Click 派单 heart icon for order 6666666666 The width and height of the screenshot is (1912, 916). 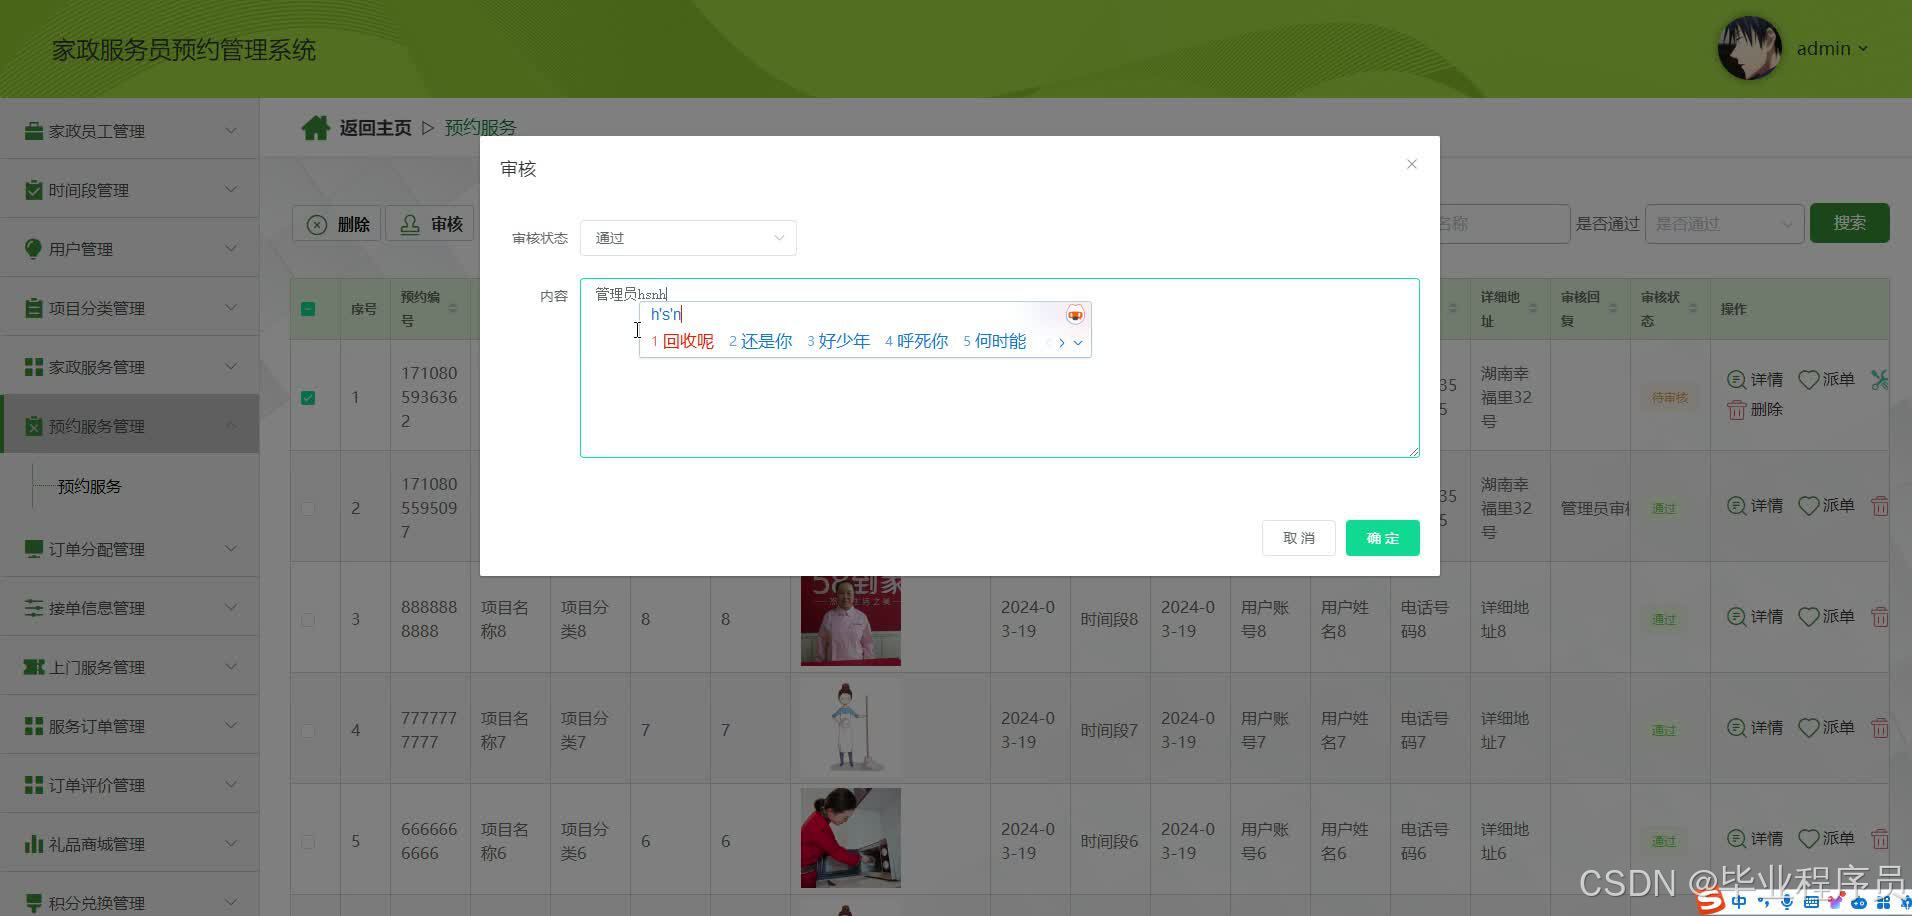pyautogui.click(x=1808, y=839)
